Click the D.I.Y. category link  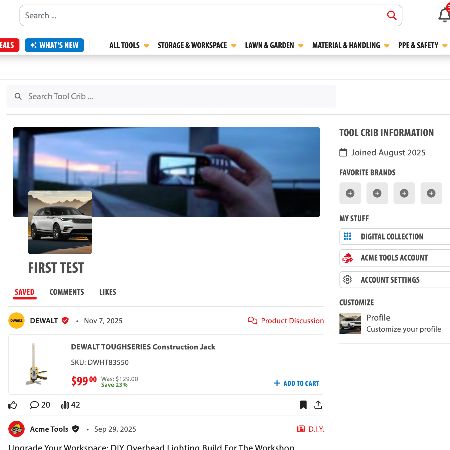[x=316, y=429]
